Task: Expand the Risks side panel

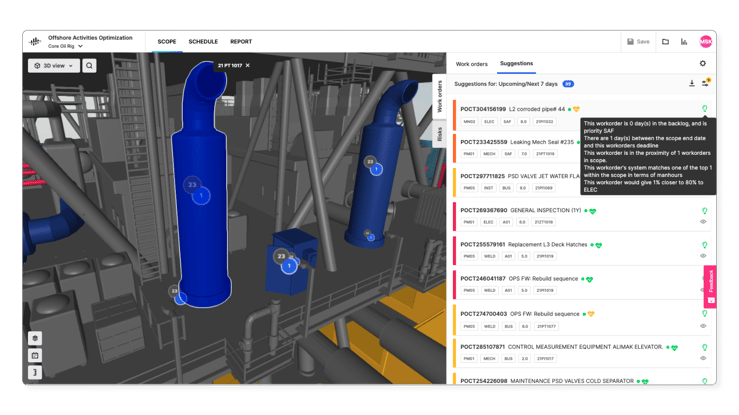Action: [438, 134]
